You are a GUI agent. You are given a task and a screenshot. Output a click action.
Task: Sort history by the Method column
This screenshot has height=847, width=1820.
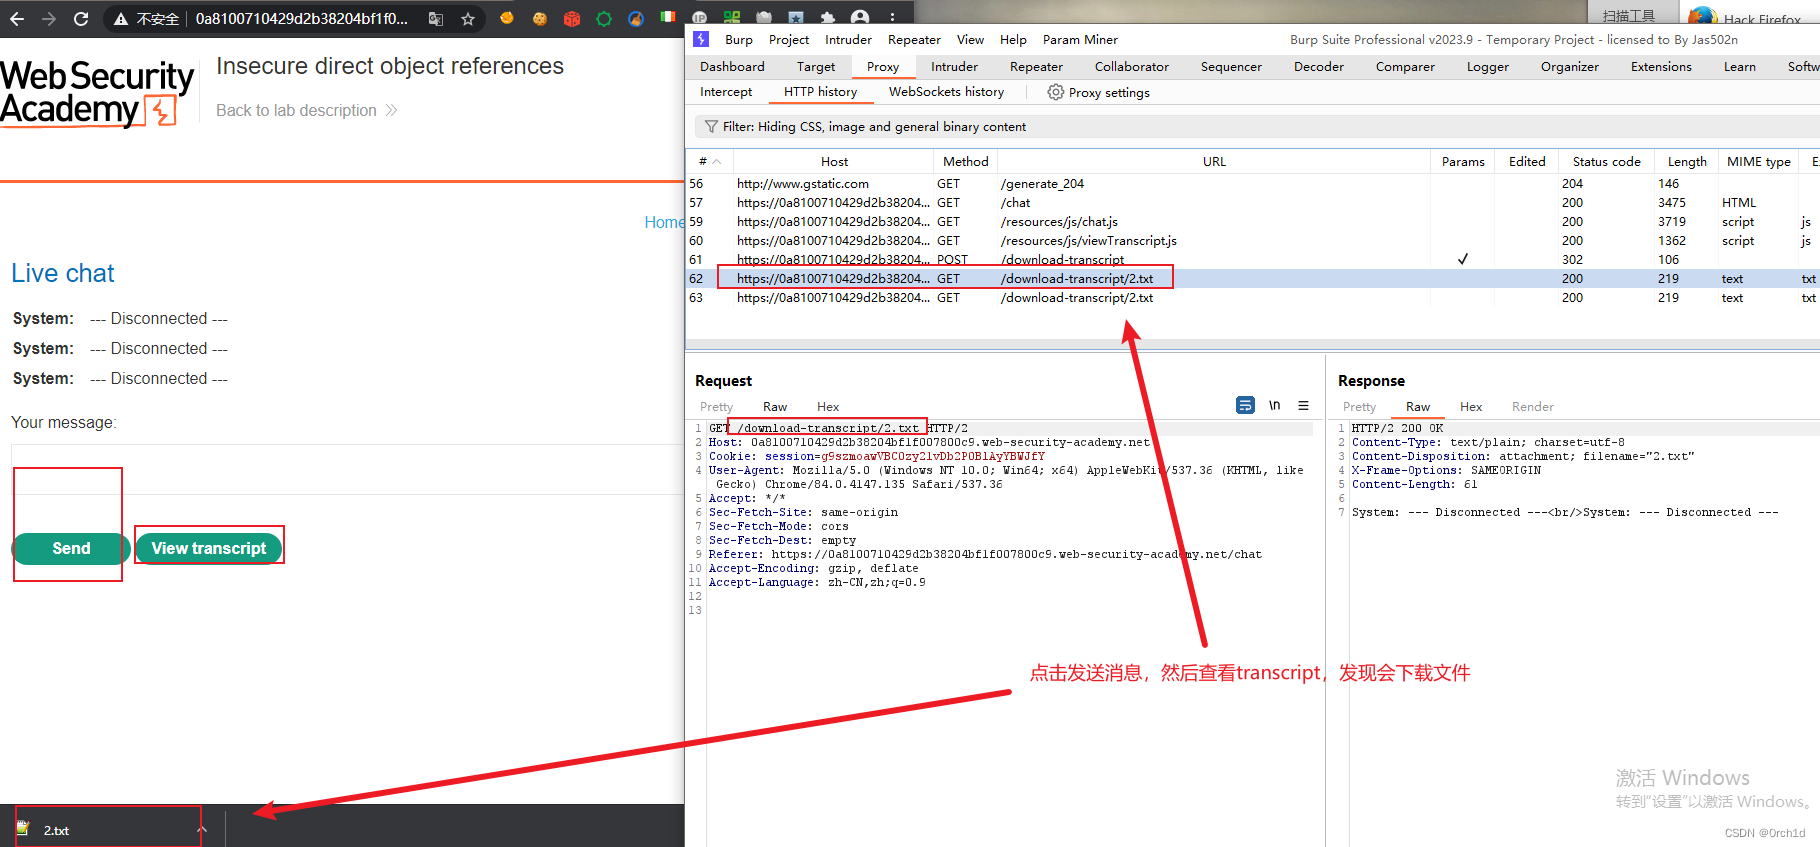click(x=965, y=162)
